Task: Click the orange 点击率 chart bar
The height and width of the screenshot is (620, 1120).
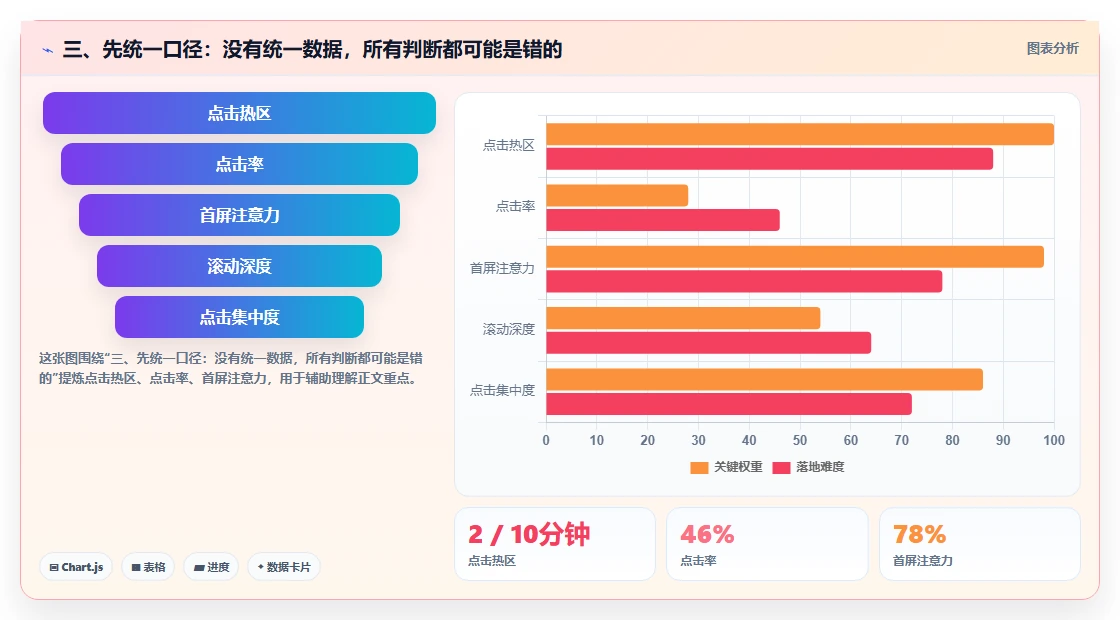Action: (x=617, y=196)
